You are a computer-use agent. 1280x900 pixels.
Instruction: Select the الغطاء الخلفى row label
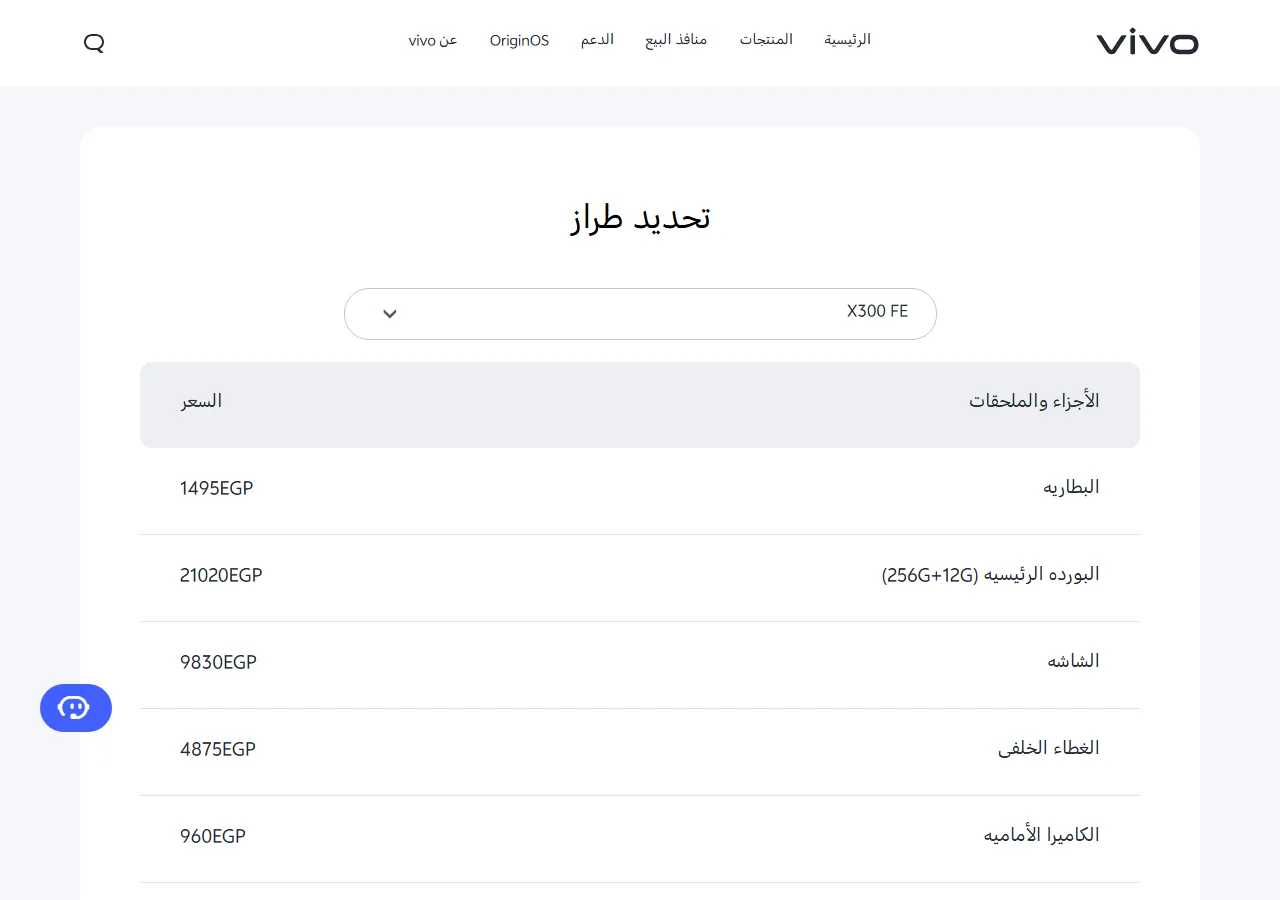[1048, 749]
